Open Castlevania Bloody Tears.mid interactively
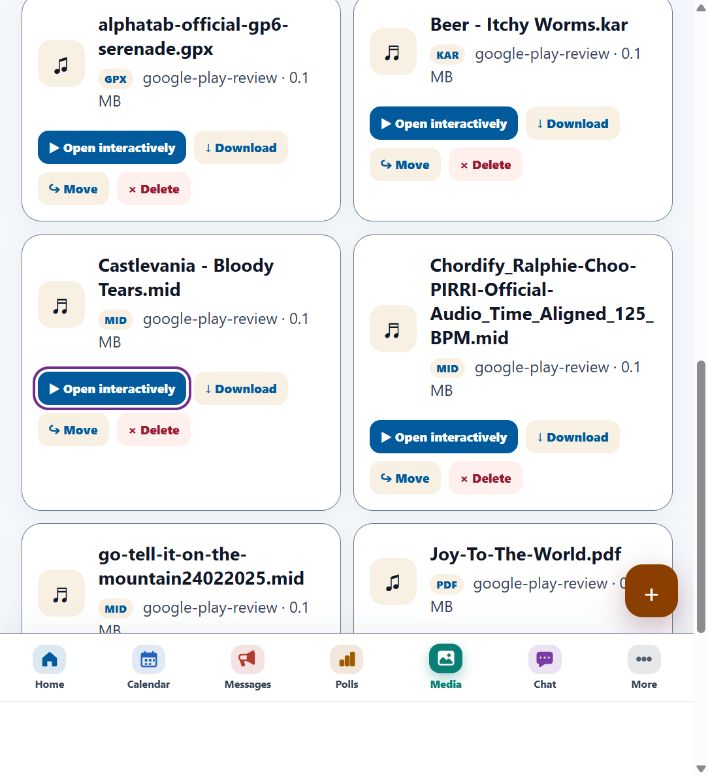This screenshot has height=776, width=708. coord(112,388)
